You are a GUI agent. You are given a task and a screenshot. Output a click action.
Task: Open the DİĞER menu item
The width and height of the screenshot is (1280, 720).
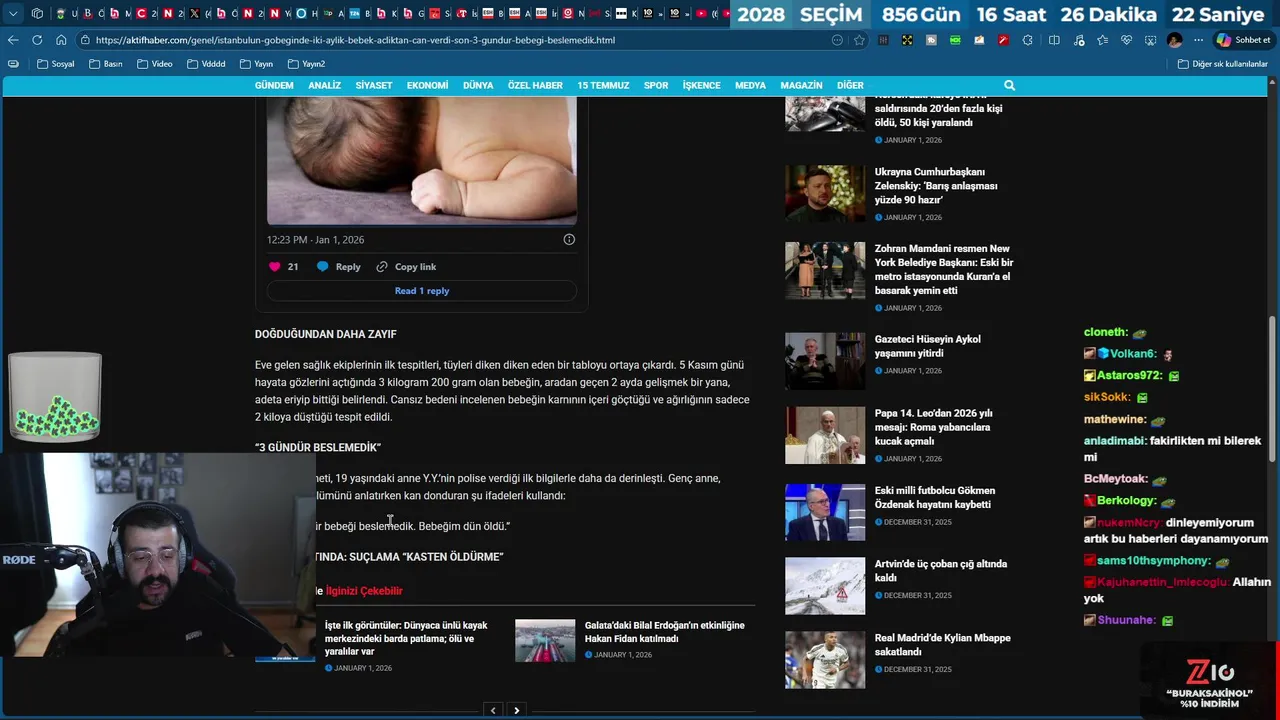[850, 86]
